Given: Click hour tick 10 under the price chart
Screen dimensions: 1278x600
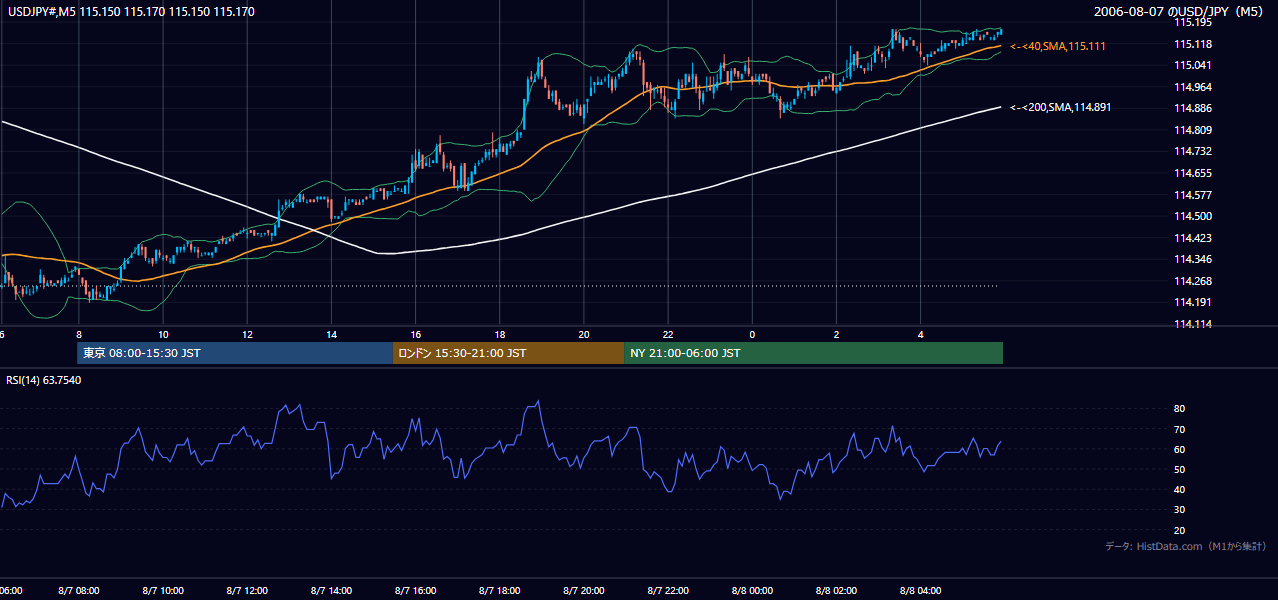Looking at the screenshot, I should click(162, 335).
